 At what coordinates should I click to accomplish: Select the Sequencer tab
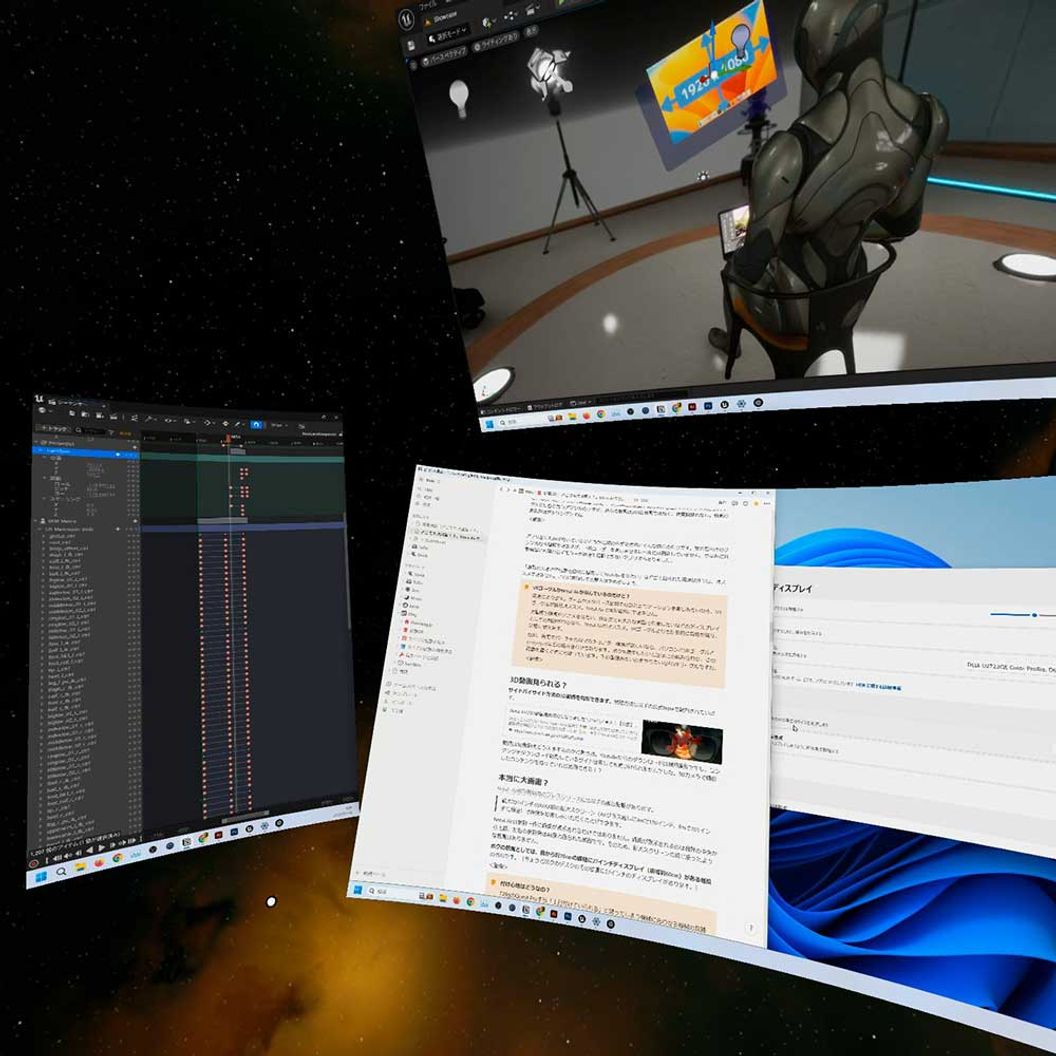[69, 403]
